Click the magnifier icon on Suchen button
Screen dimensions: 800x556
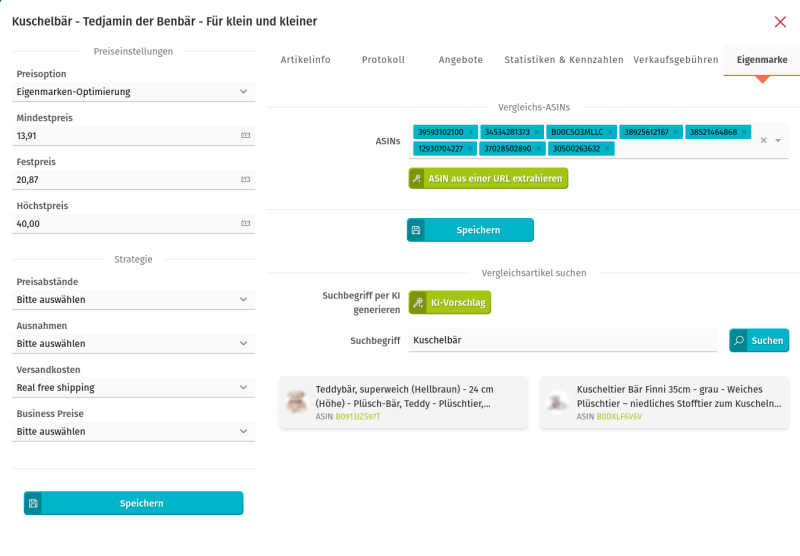pyautogui.click(x=739, y=340)
